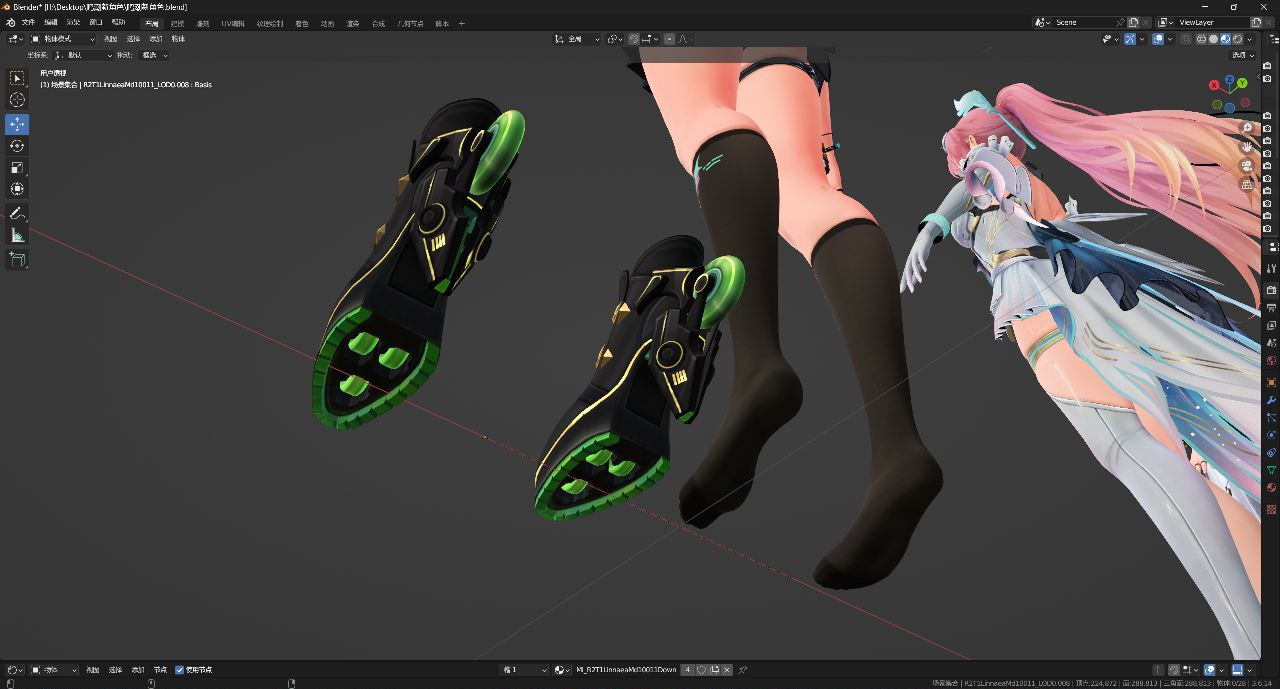Open the 帮助 menu
The width and height of the screenshot is (1280, 689).
pos(119,22)
